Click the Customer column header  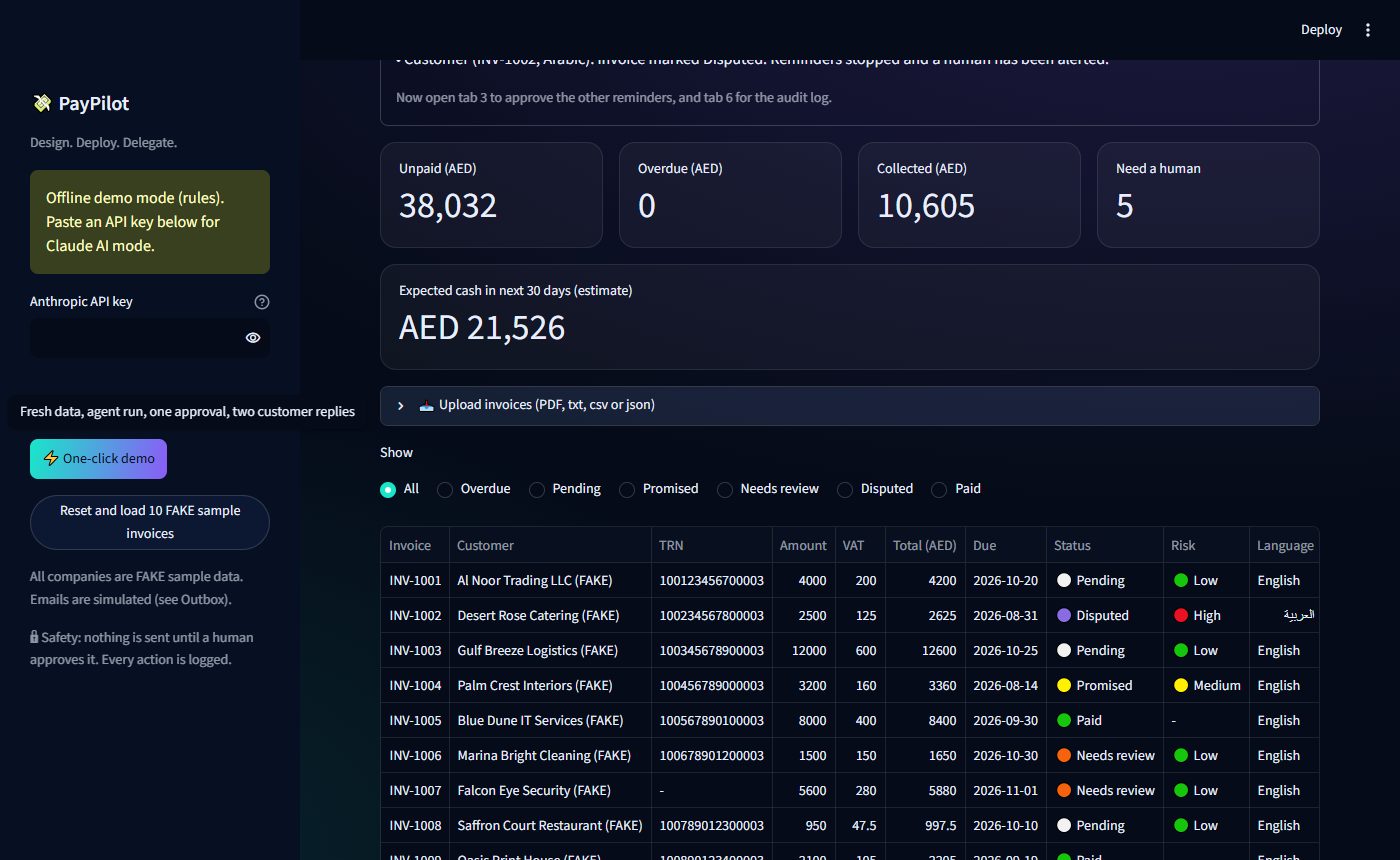pos(550,545)
